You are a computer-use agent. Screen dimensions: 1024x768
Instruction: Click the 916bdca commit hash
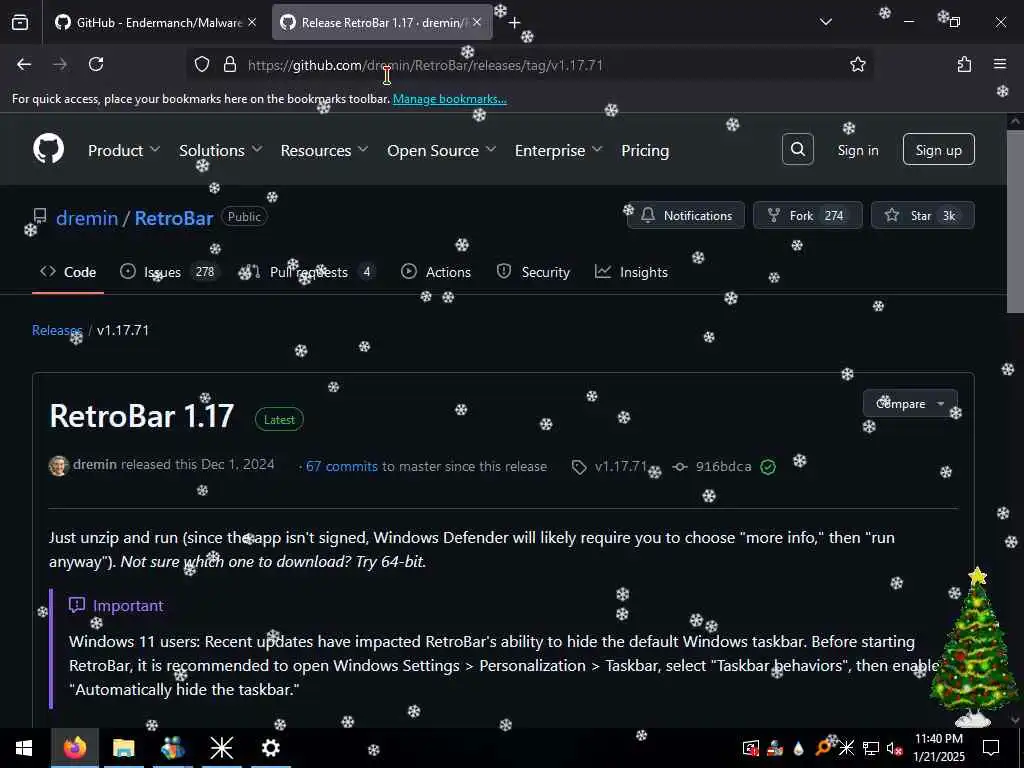(x=723, y=466)
